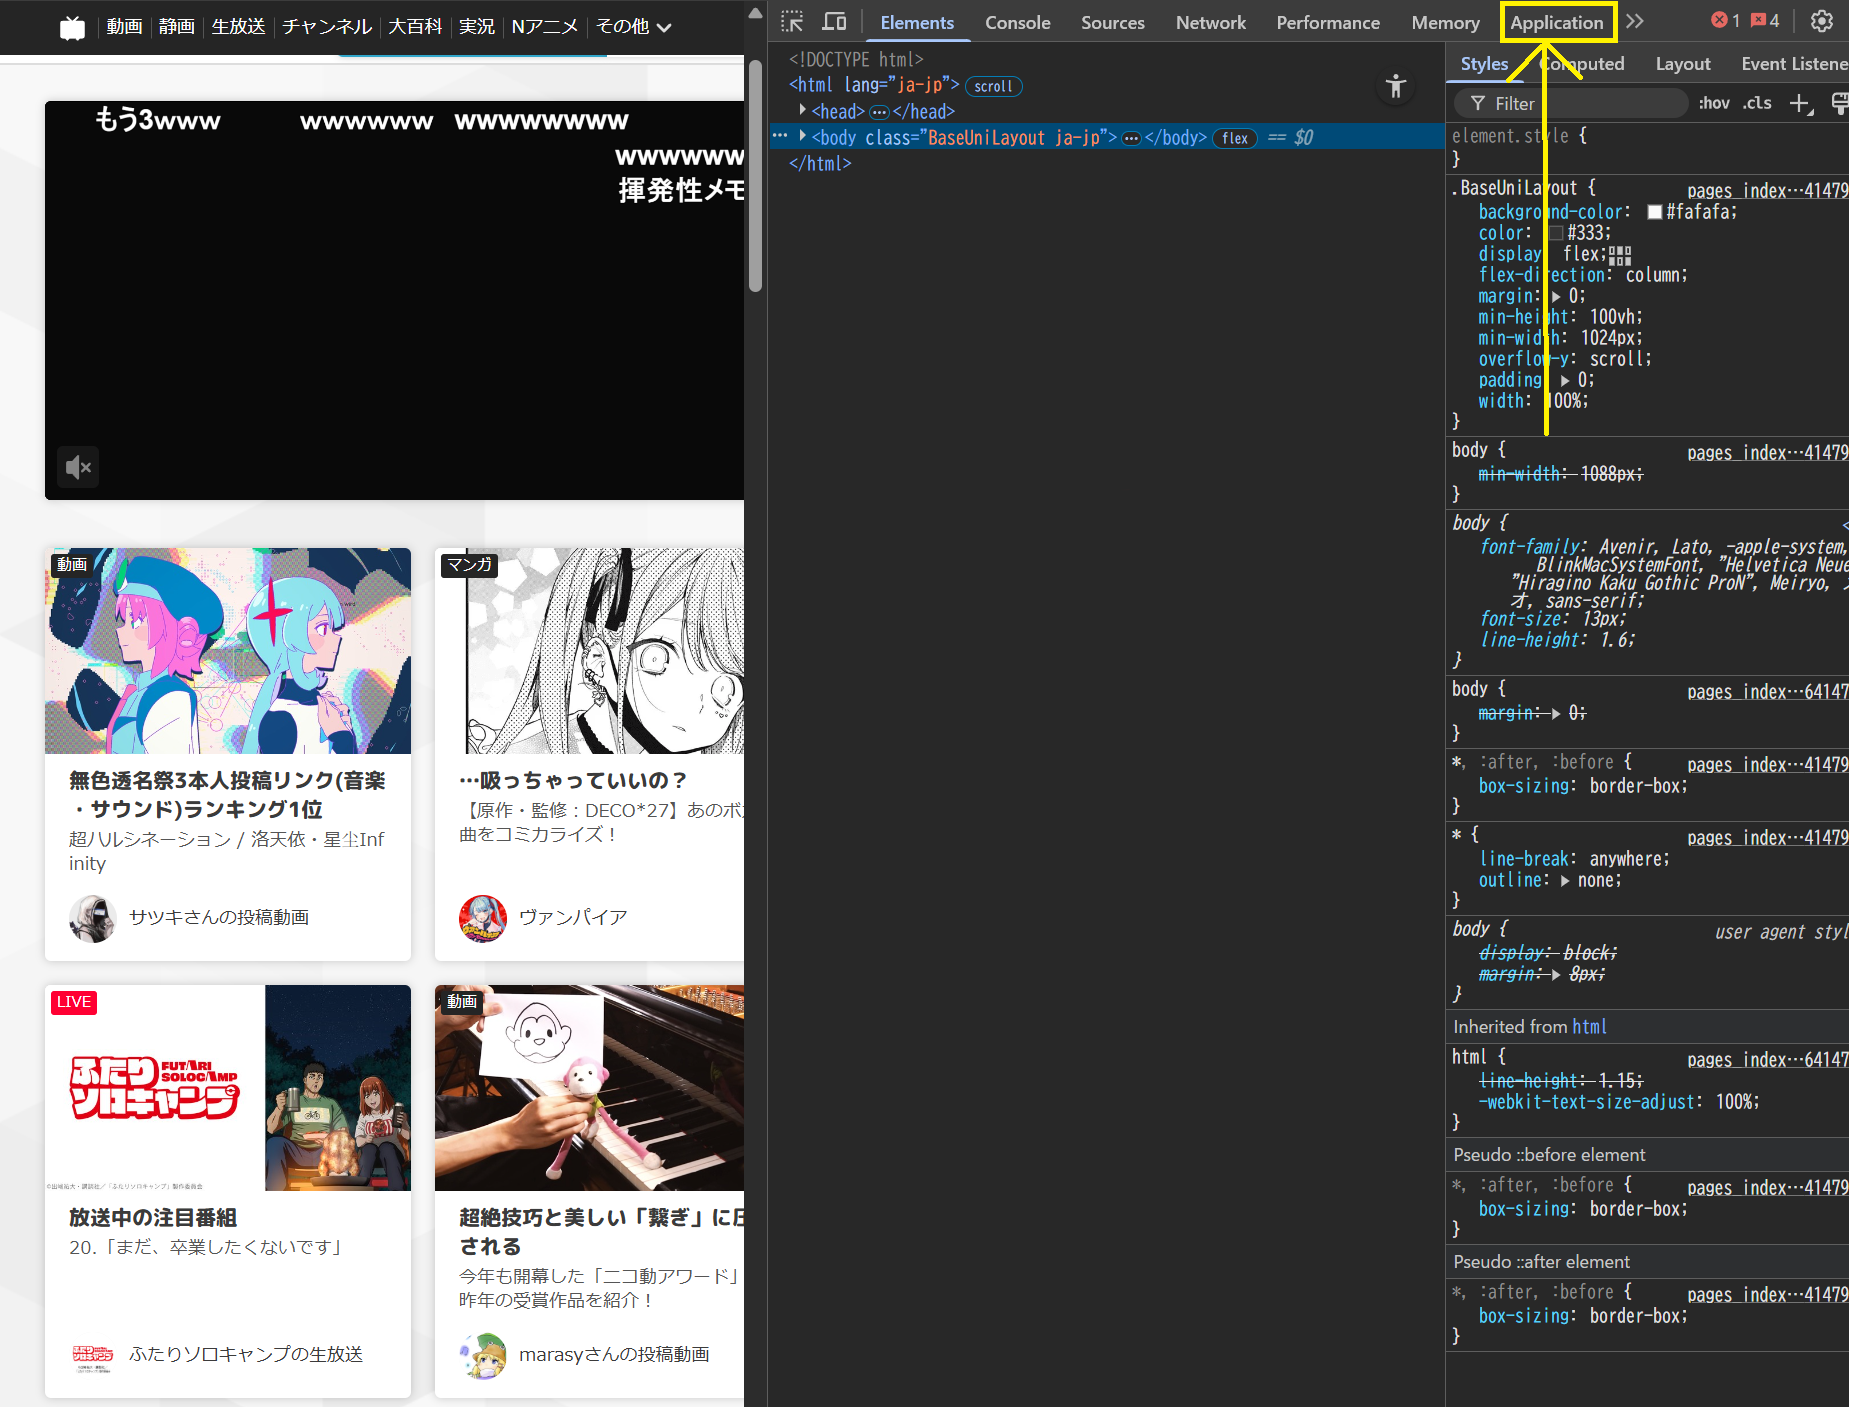Click the filter funnel in the Styles pane
The width and height of the screenshot is (1849, 1407).
(1479, 103)
